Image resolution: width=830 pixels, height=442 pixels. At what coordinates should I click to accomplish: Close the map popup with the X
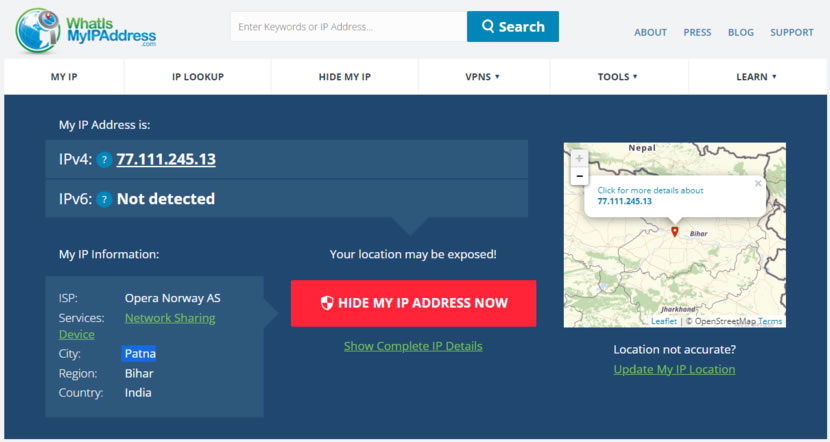pos(758,183)
